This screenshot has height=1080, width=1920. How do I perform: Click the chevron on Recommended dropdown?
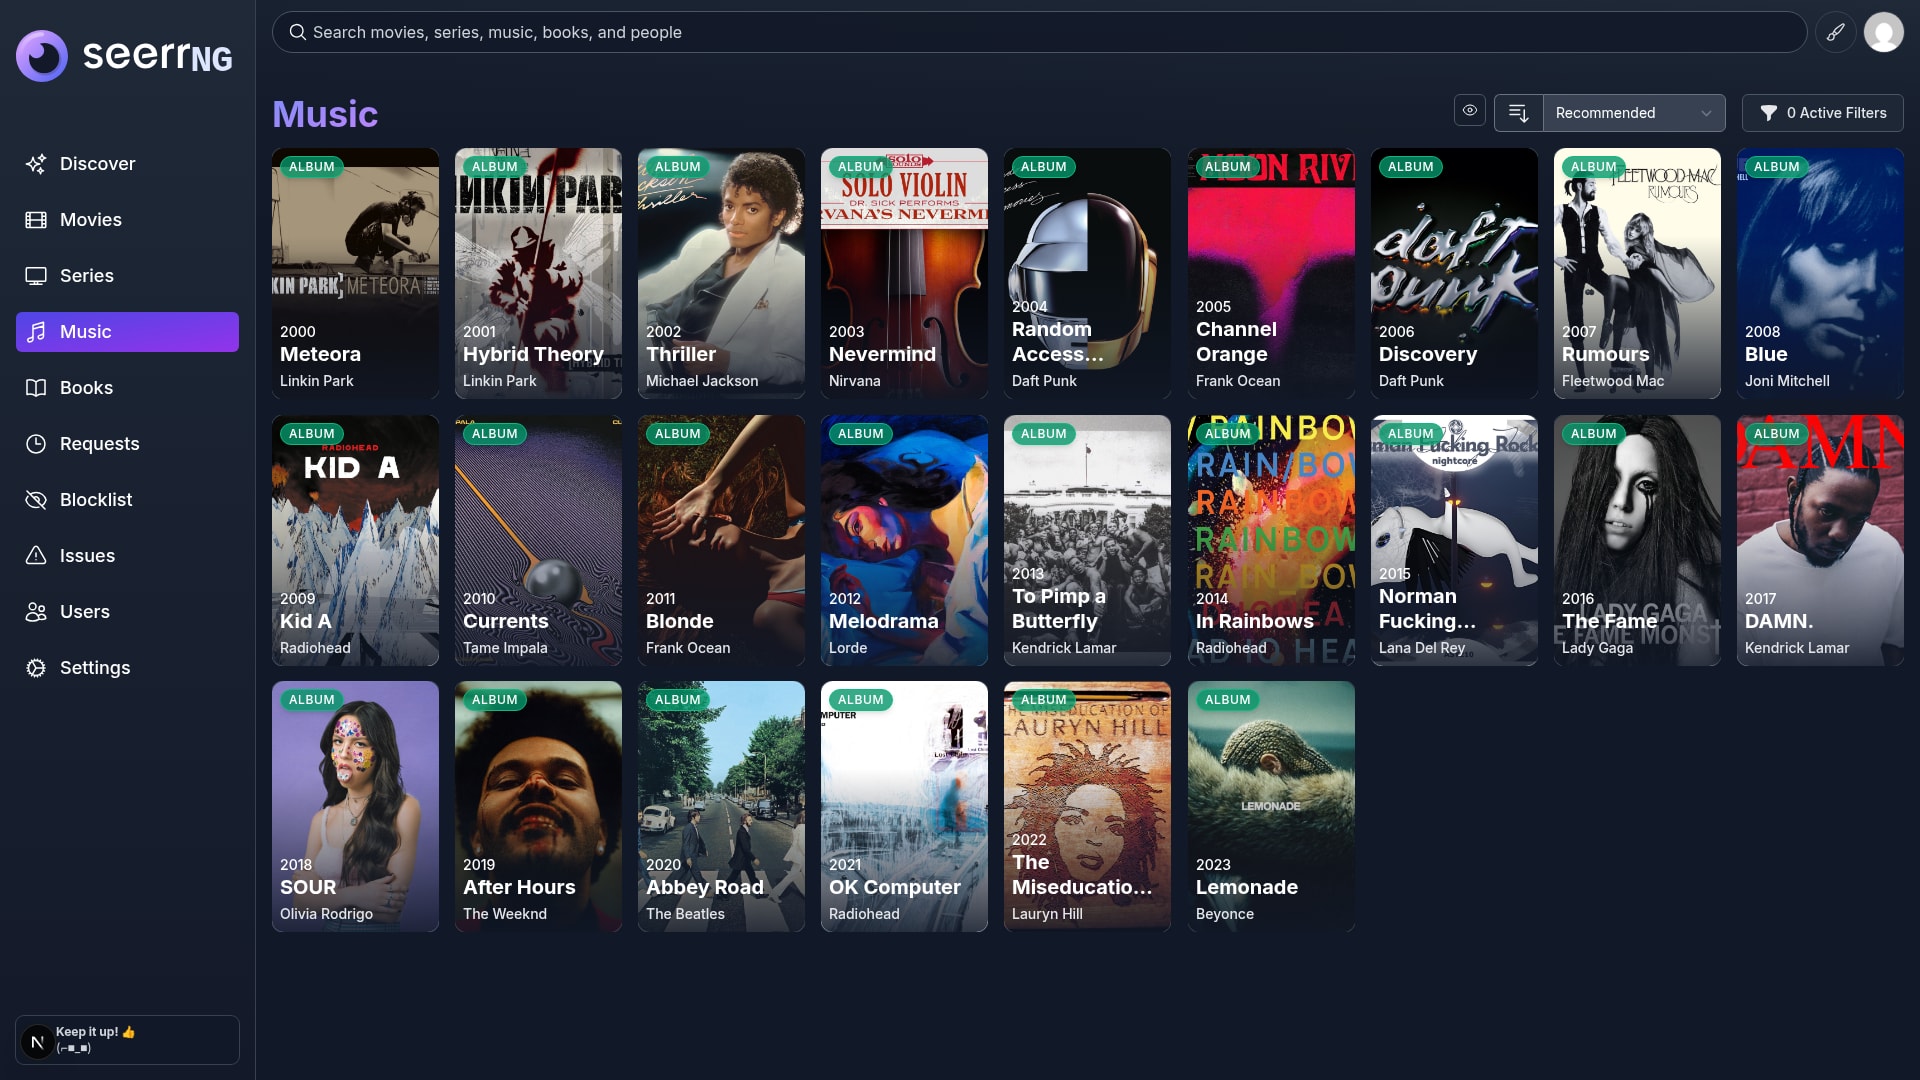coord(1706,113)
